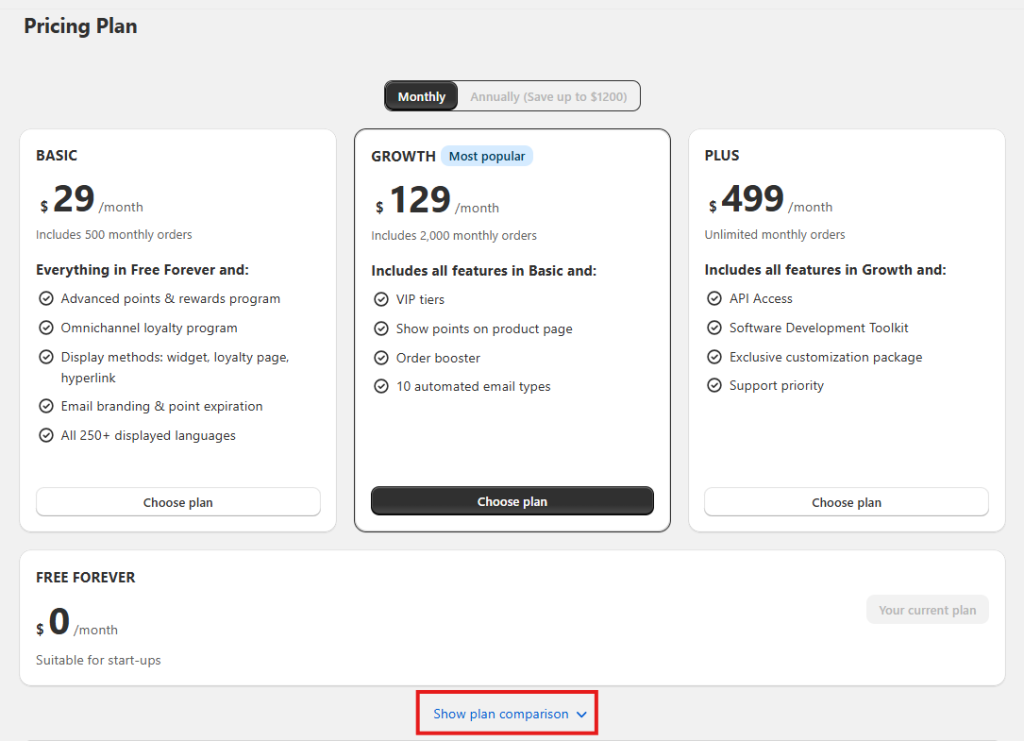
Task: Expand Show plan comparison chevron
Action: [582, 715]
